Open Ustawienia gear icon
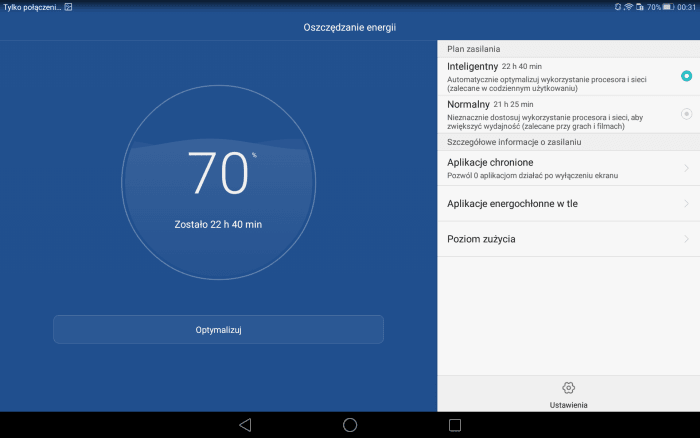 pyautogui.click(x=568, y=388)
